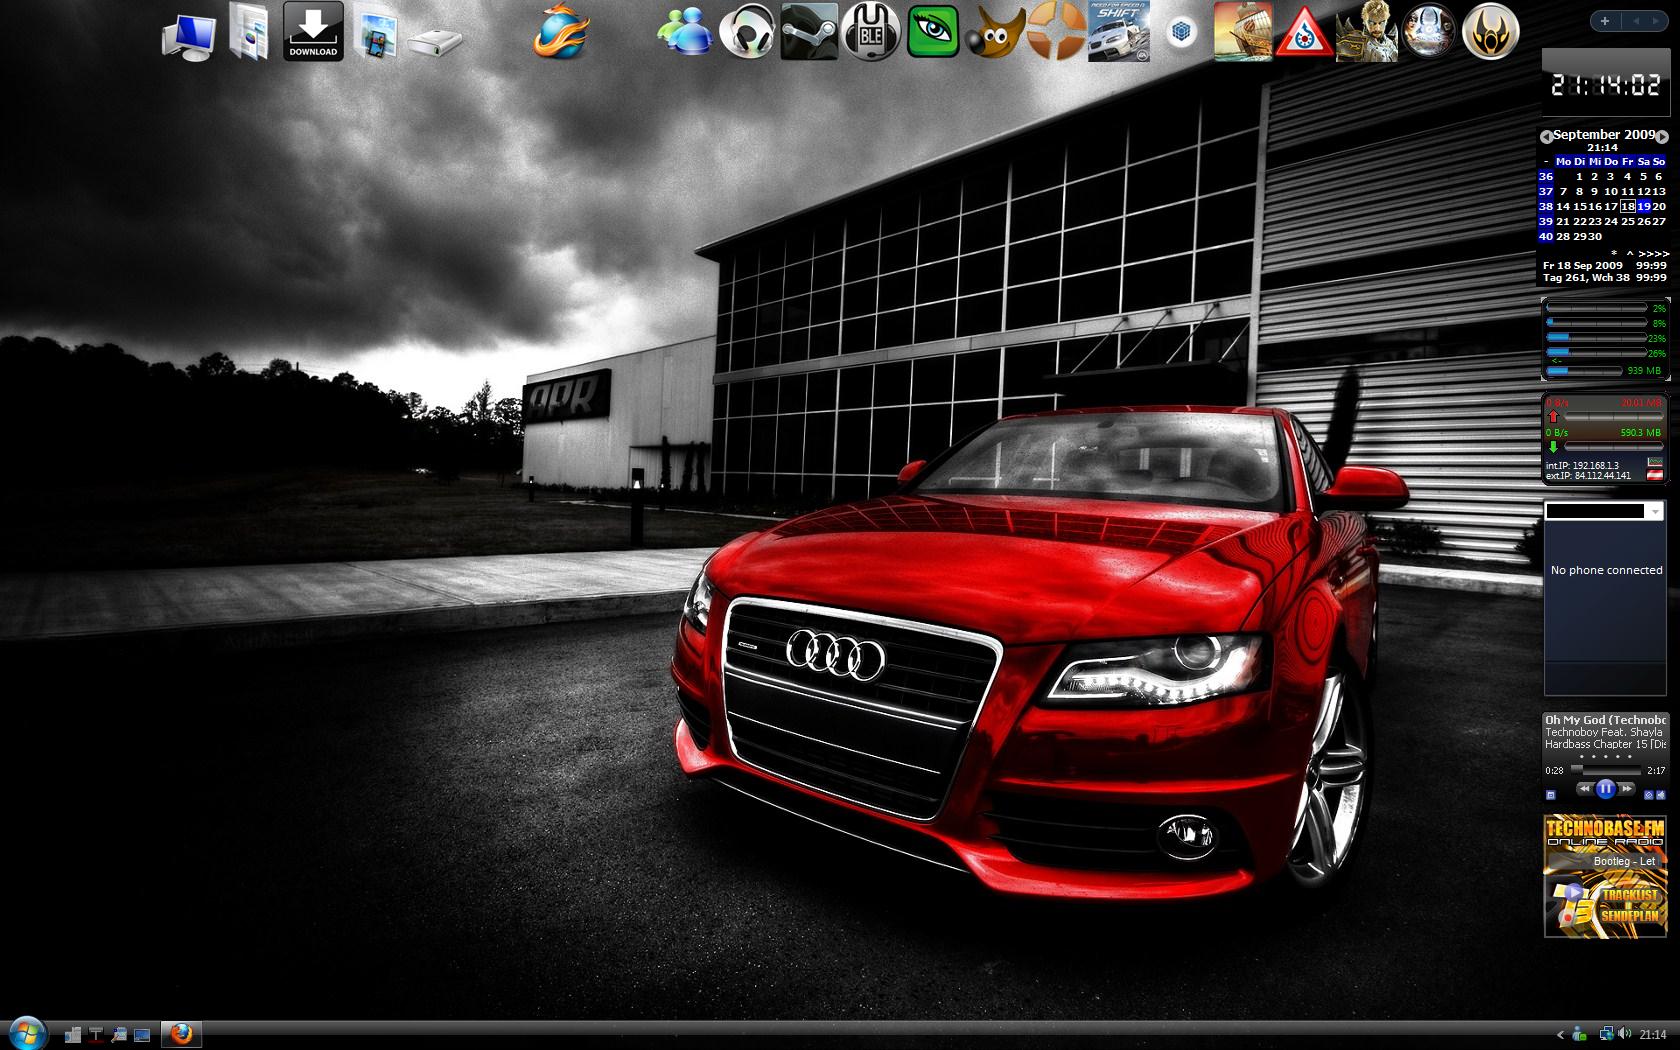
Task: Open phone selection dropdown in phone gadget
Action: click(1655, 511)
